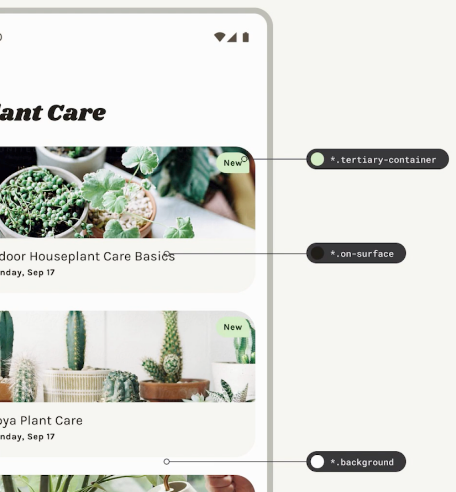Click the annotation circle marker for background
This screenshot has width=456, height=492.
(x=167, y=462)
